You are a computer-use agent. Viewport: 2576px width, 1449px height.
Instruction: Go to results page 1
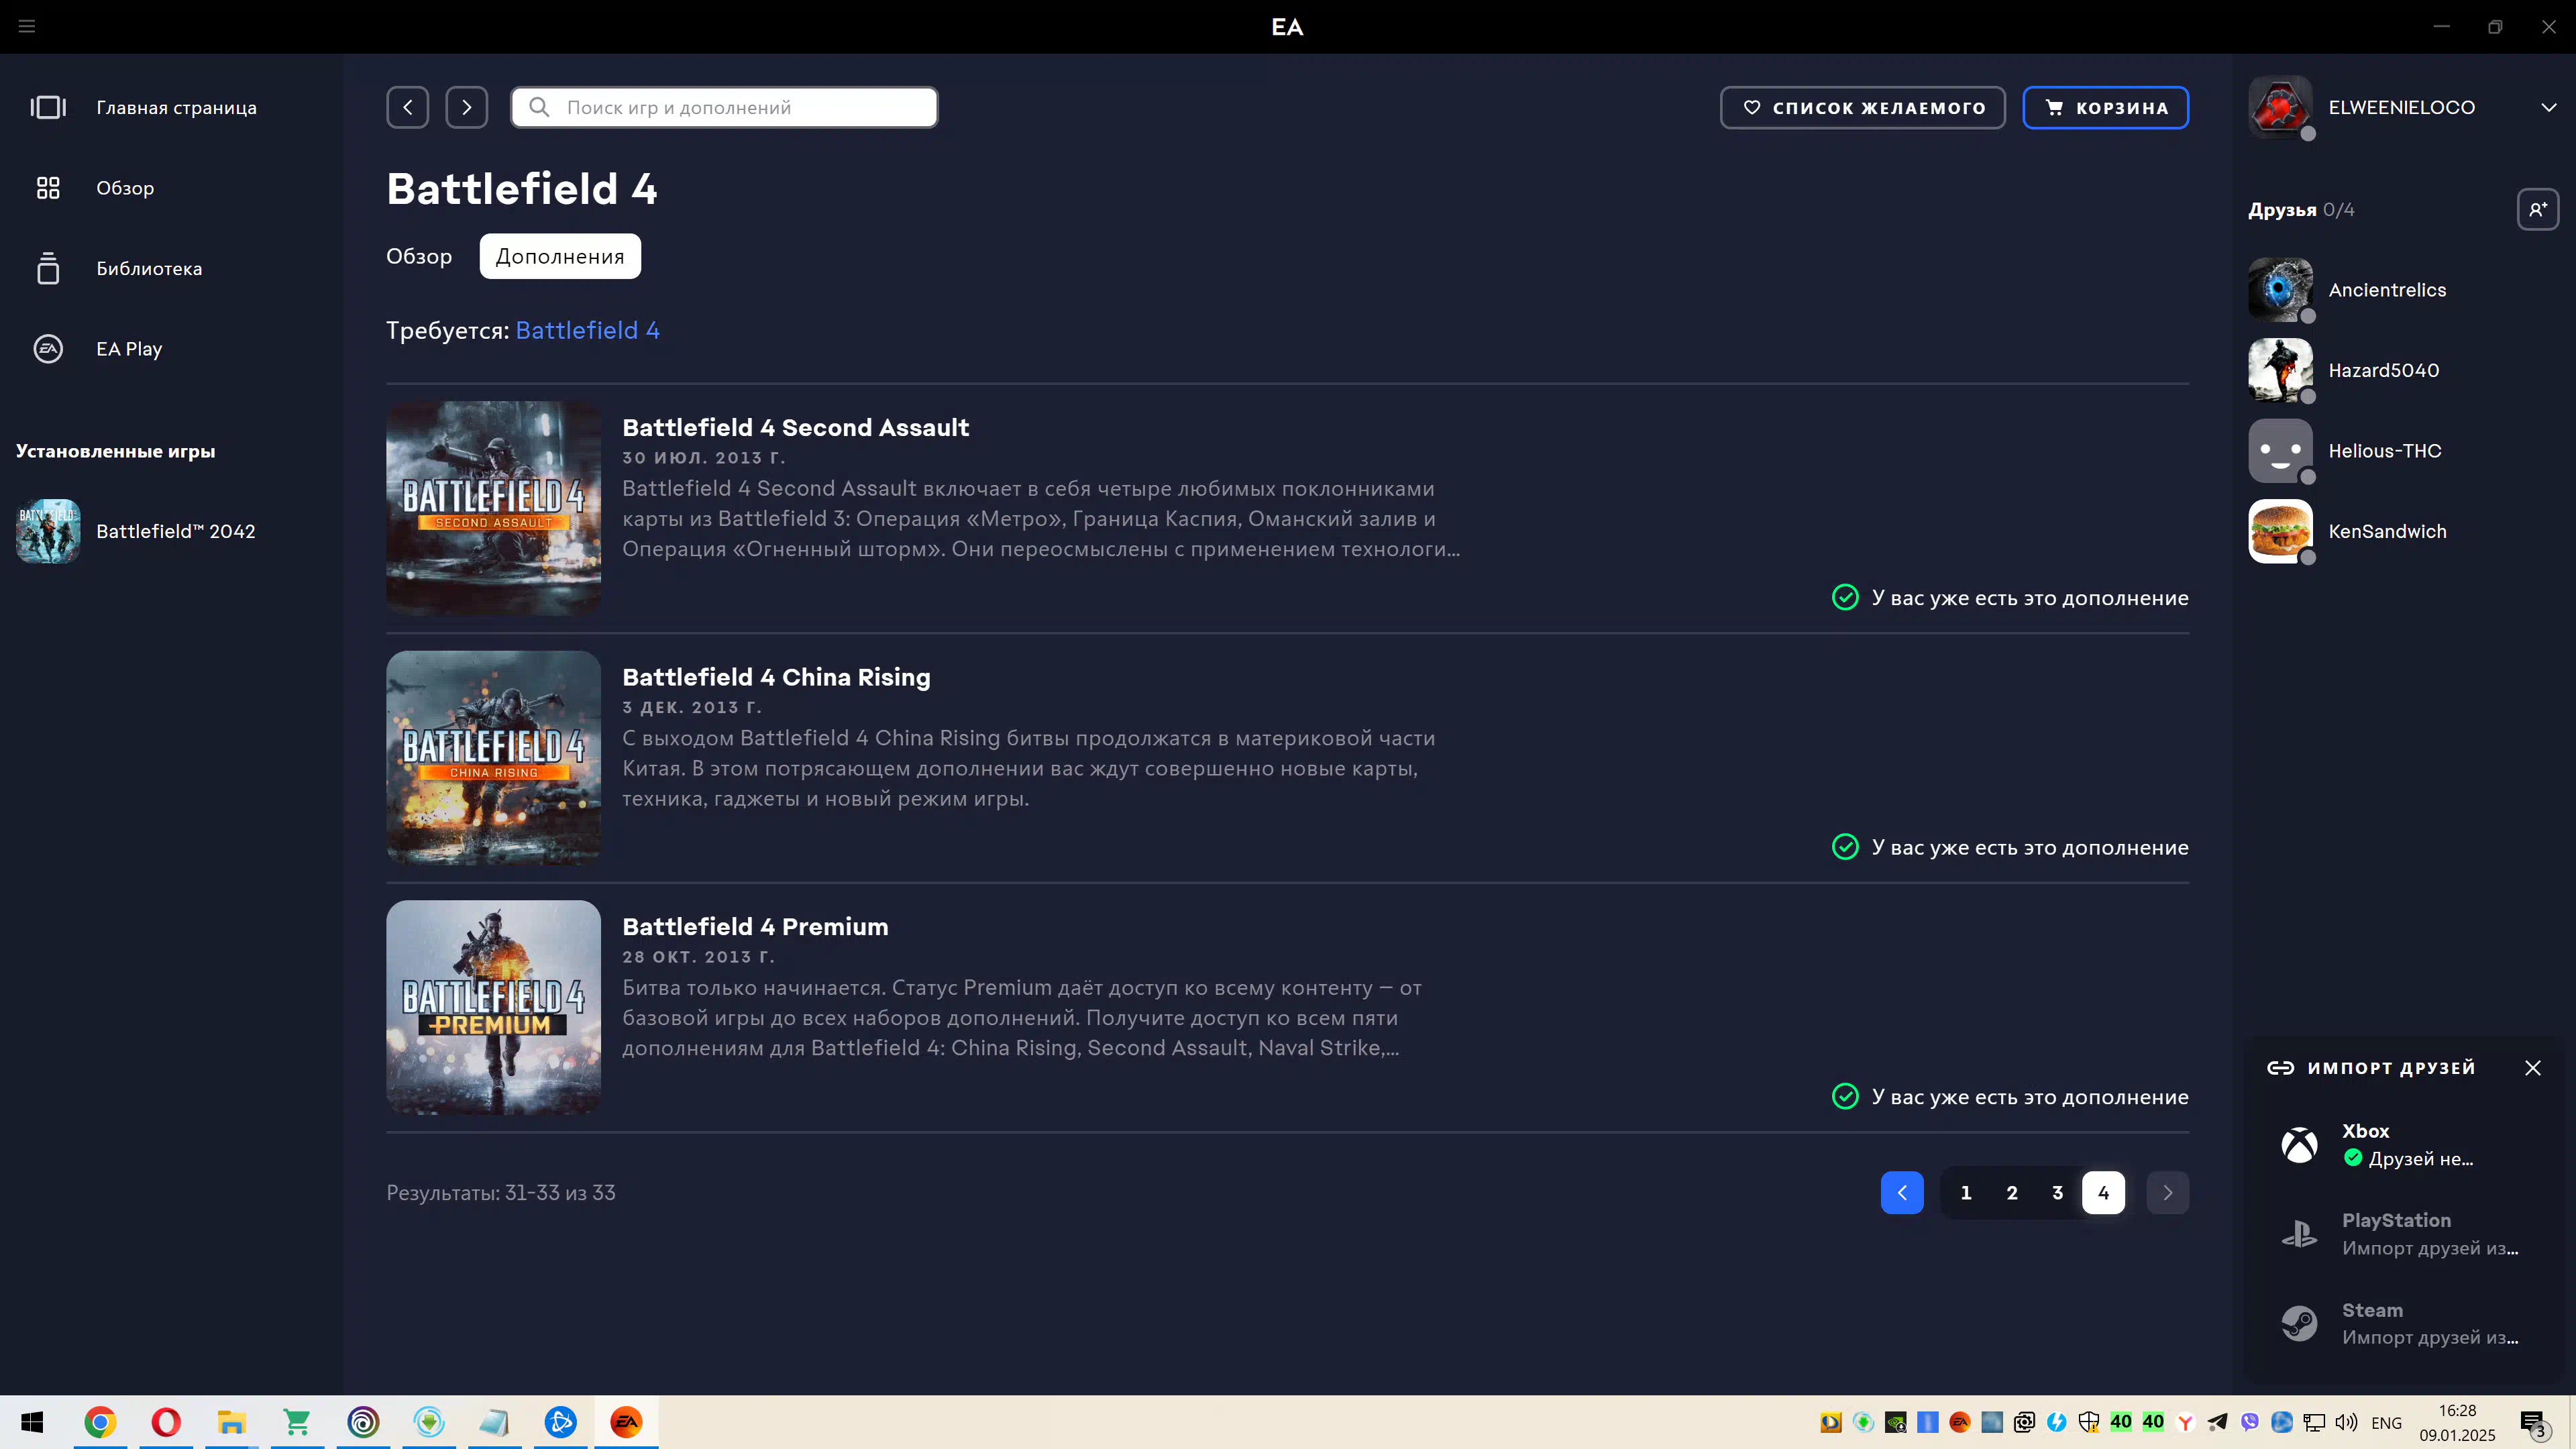pyautogui.click(x=1966, y=1192)
